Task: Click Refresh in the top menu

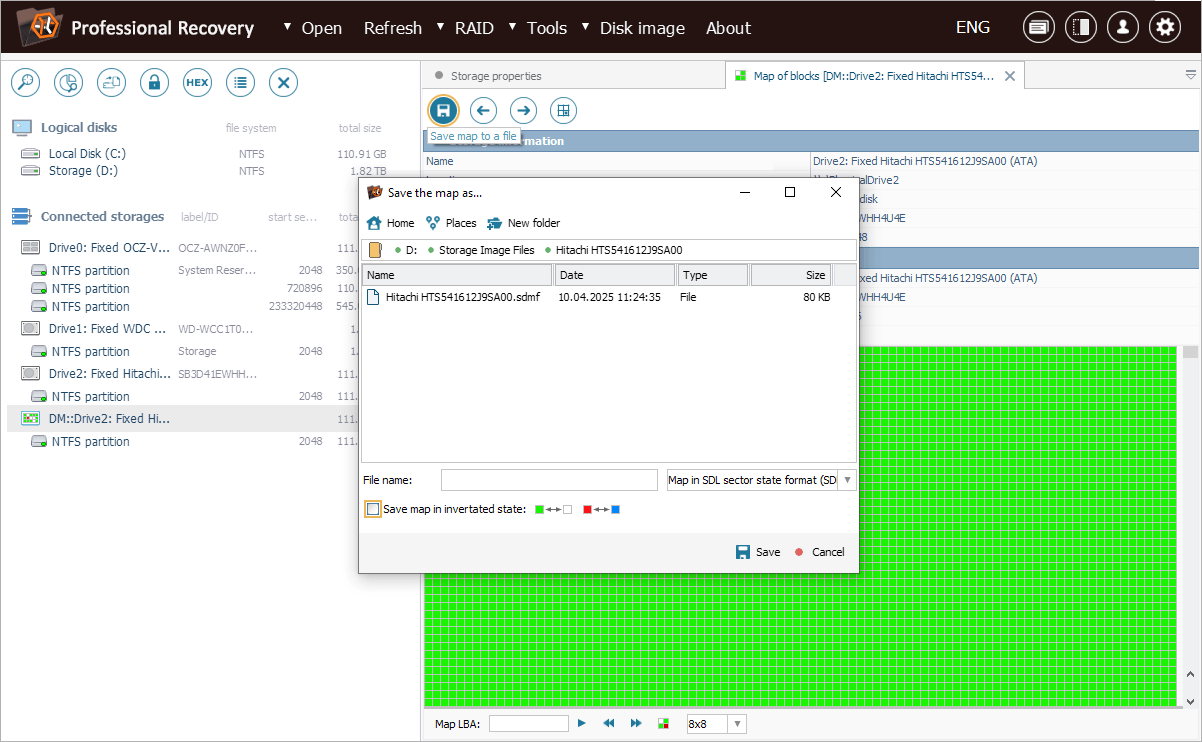Action: click(393, 28)
